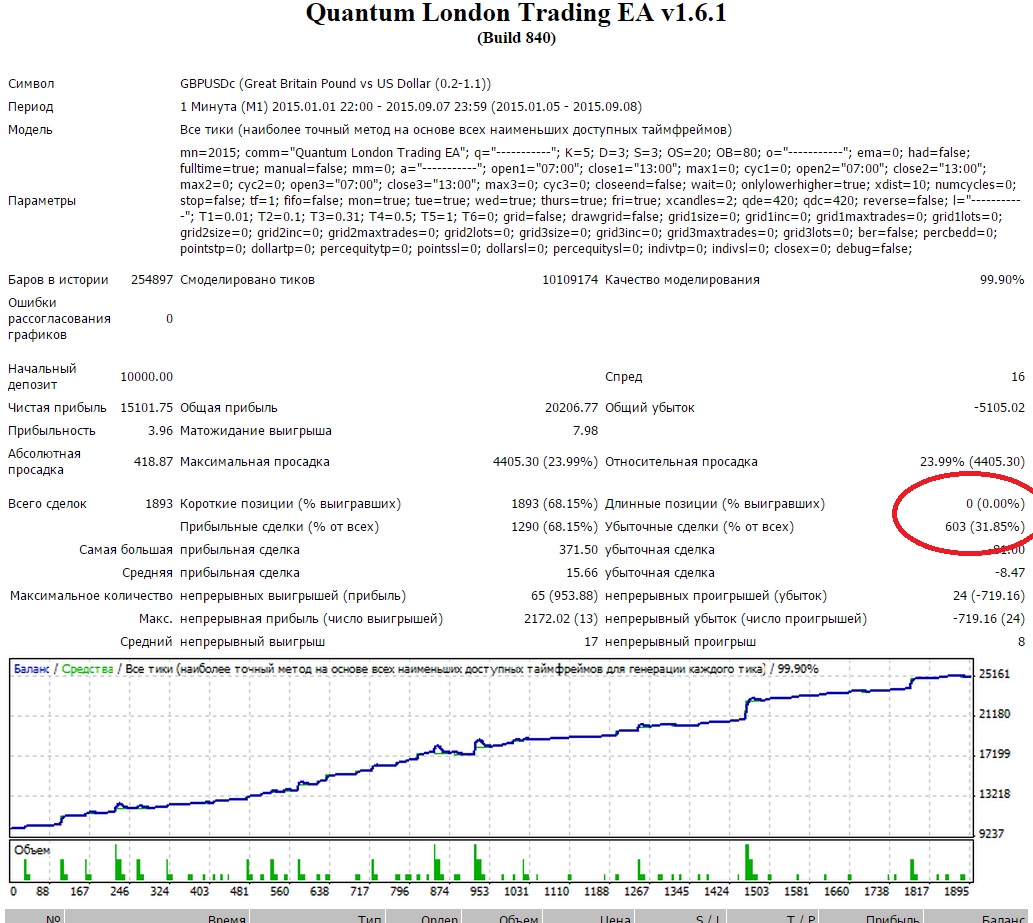Click the Параметры label
Image resolution: width=1033 pixels, height=923 pixels.
coord(42,201)
